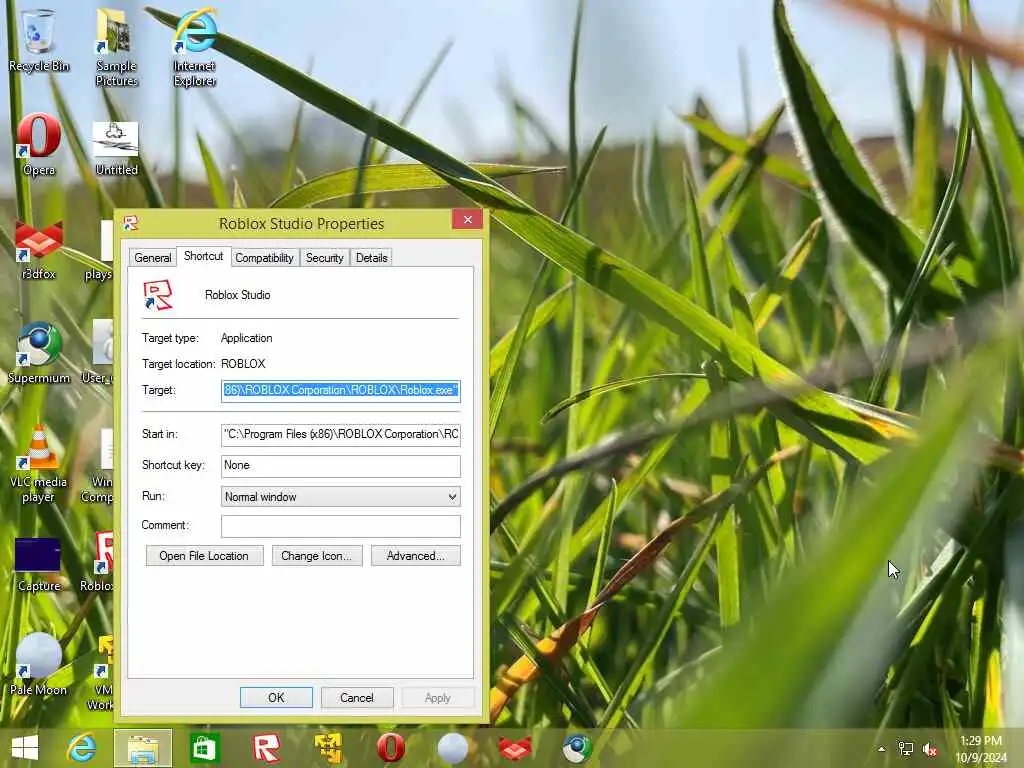Open the muted volume tray icon
The height and width of the screenshot is (768, 1024).
pos(931,750)
